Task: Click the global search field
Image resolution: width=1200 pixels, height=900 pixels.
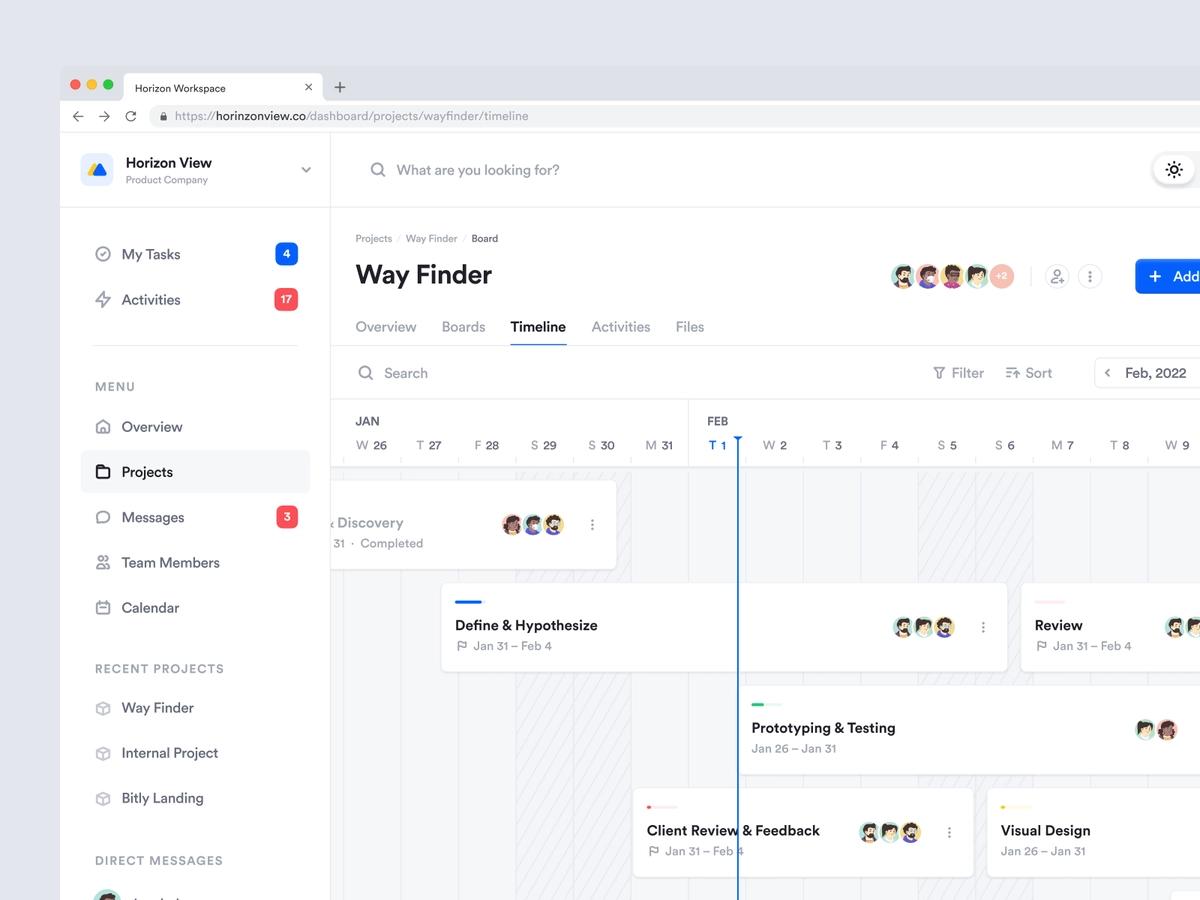Action: click(477, 170)
